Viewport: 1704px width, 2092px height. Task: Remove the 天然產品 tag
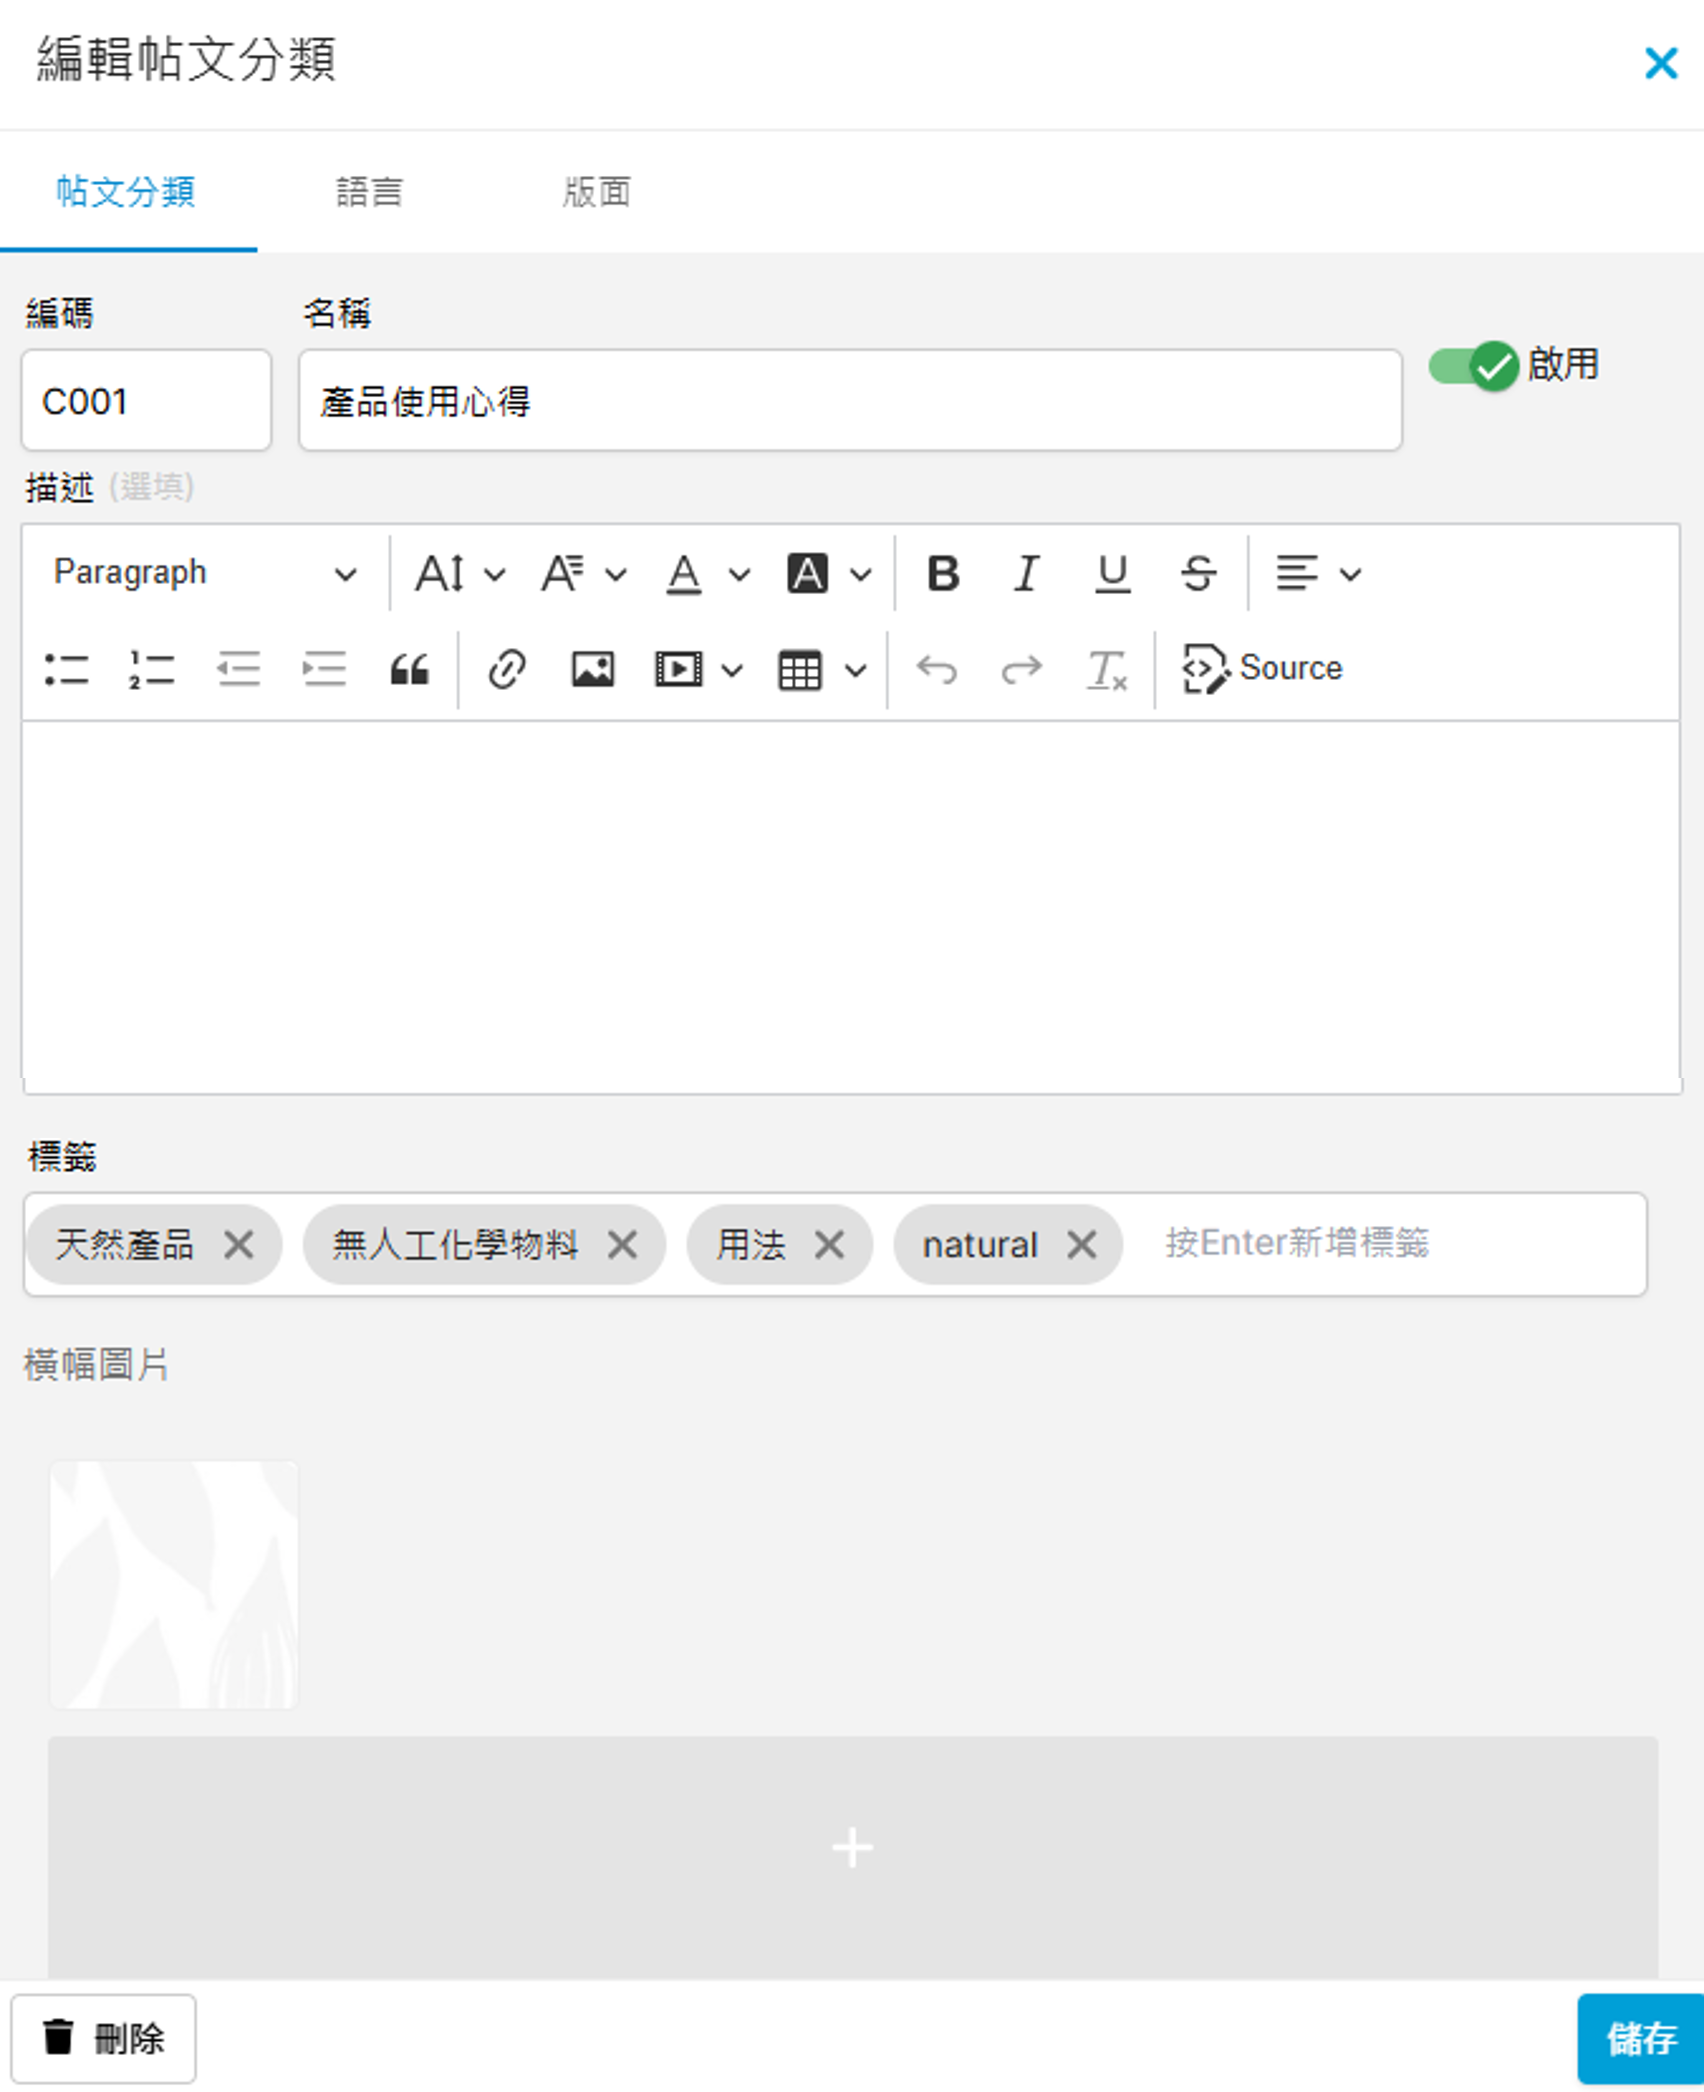[239, 1245]
